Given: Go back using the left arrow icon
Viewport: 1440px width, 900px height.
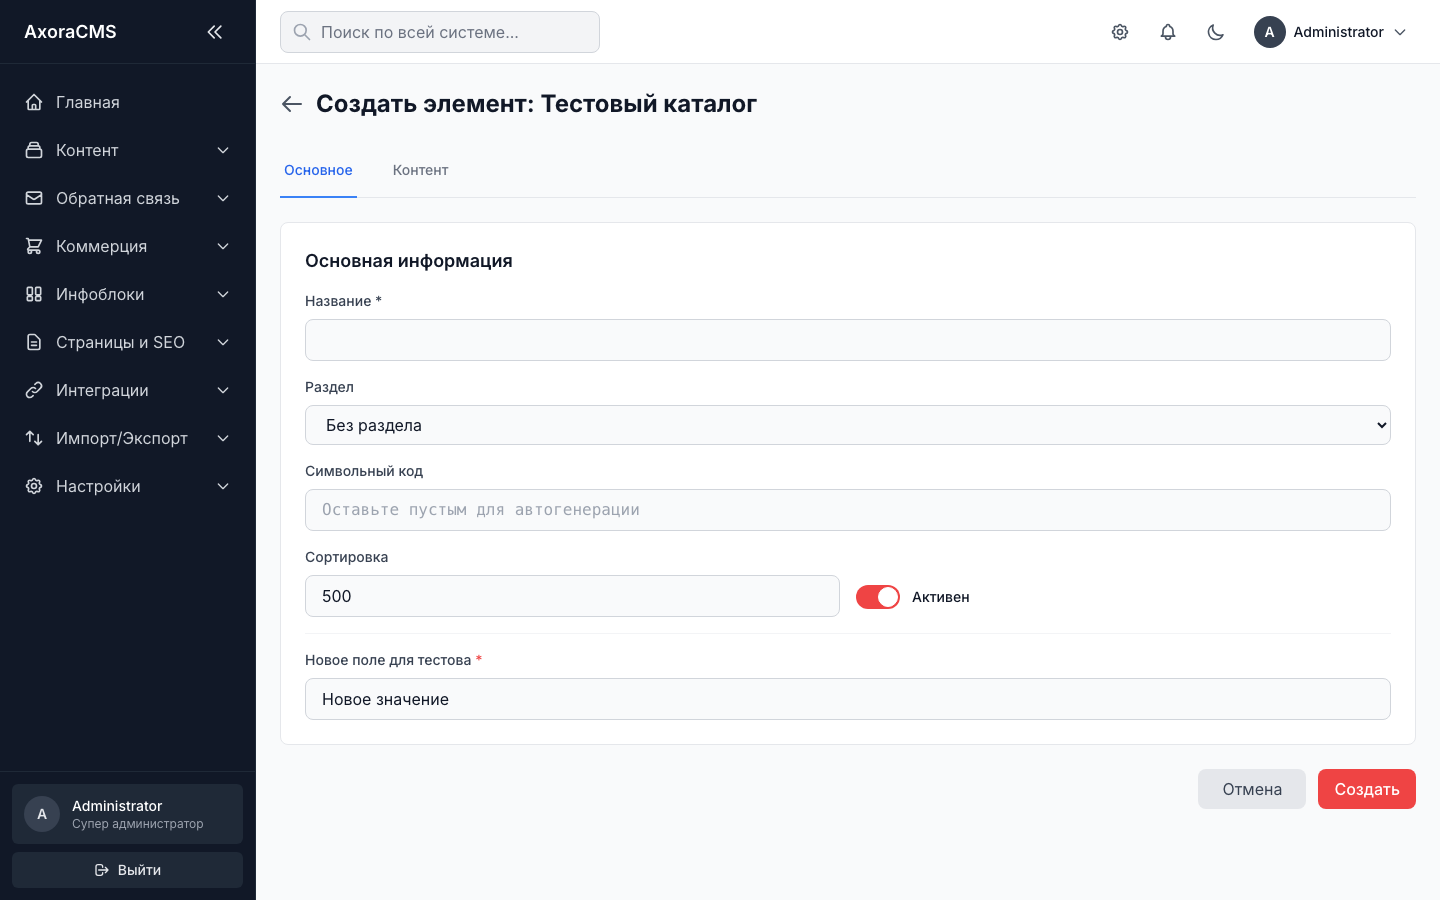Looking at the screenshot, I should click(x=292, y=104).
